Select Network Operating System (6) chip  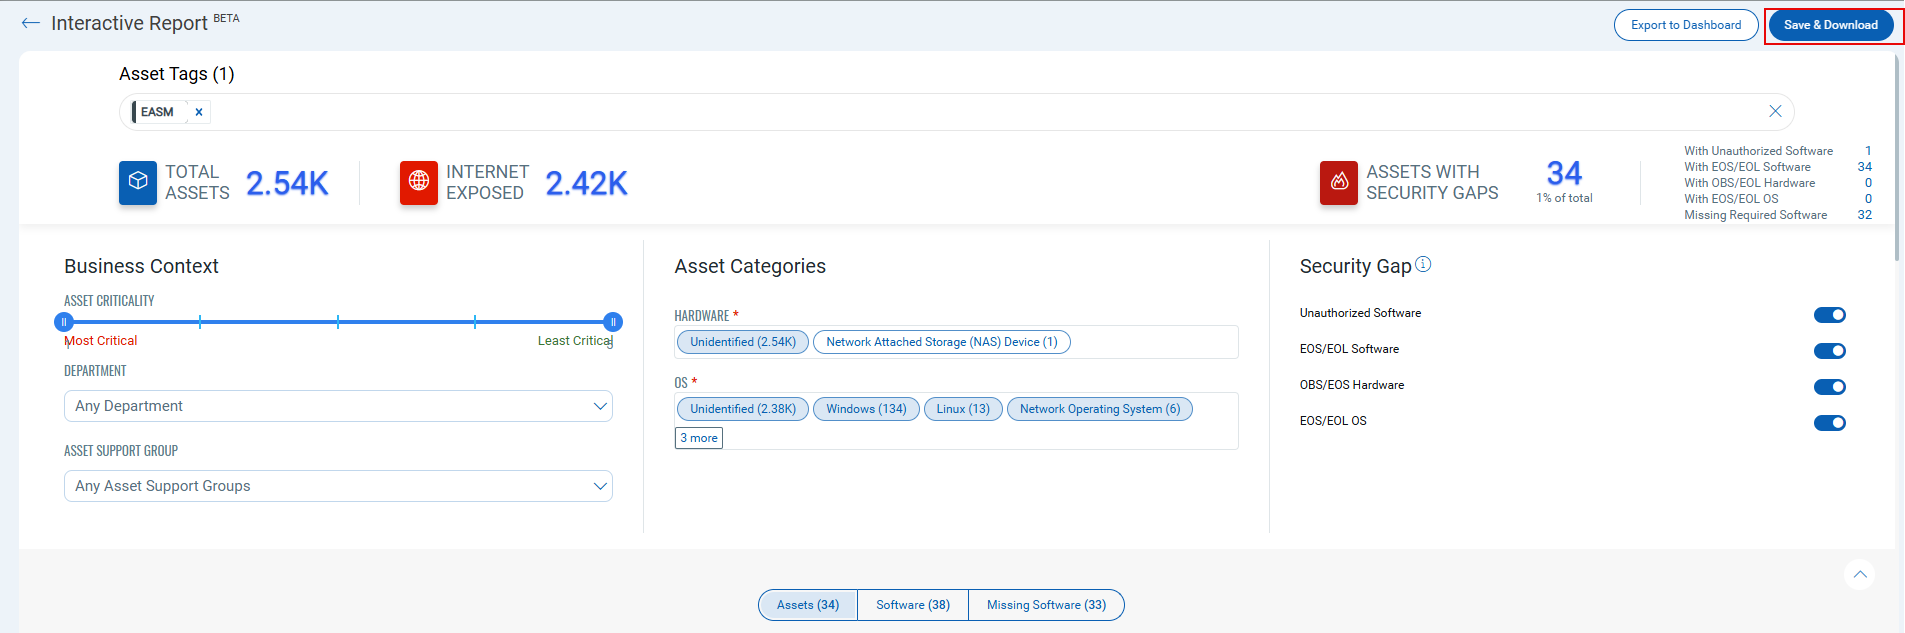(1100, 409)
